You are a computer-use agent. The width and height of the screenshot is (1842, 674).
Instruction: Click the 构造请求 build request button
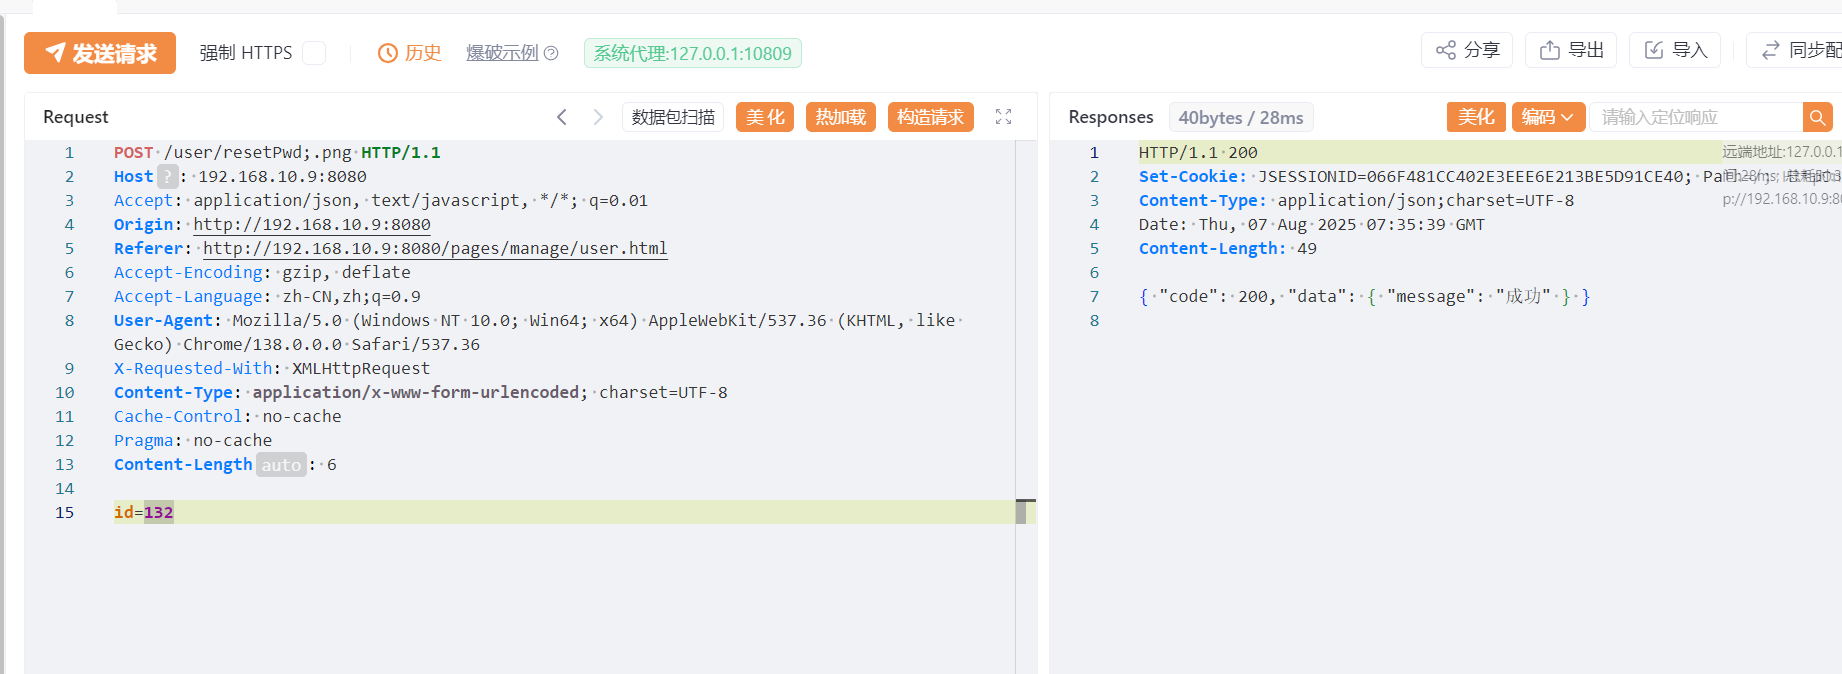(x=930, y=117)
